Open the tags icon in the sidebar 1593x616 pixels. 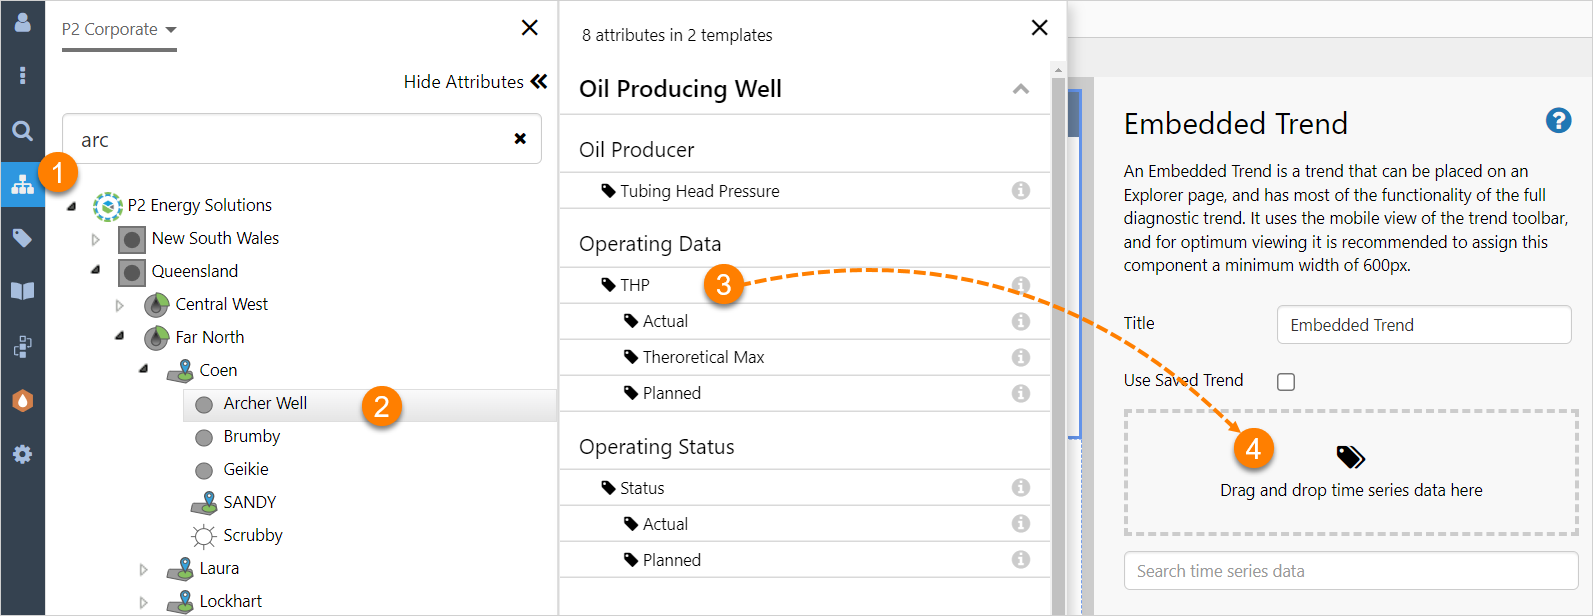22,238
